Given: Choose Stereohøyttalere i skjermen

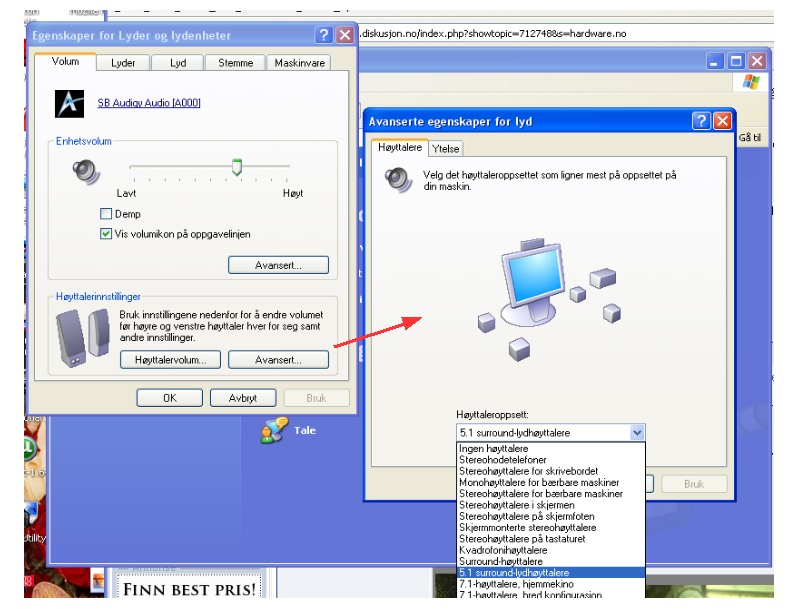Looking at the screenshot, I should pos(551,505).
